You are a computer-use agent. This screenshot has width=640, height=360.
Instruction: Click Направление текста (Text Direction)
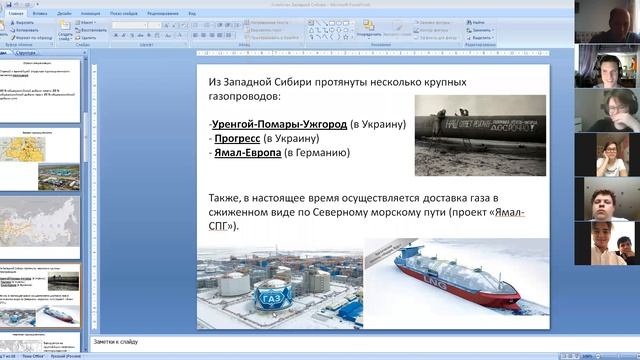click(267, 23)
